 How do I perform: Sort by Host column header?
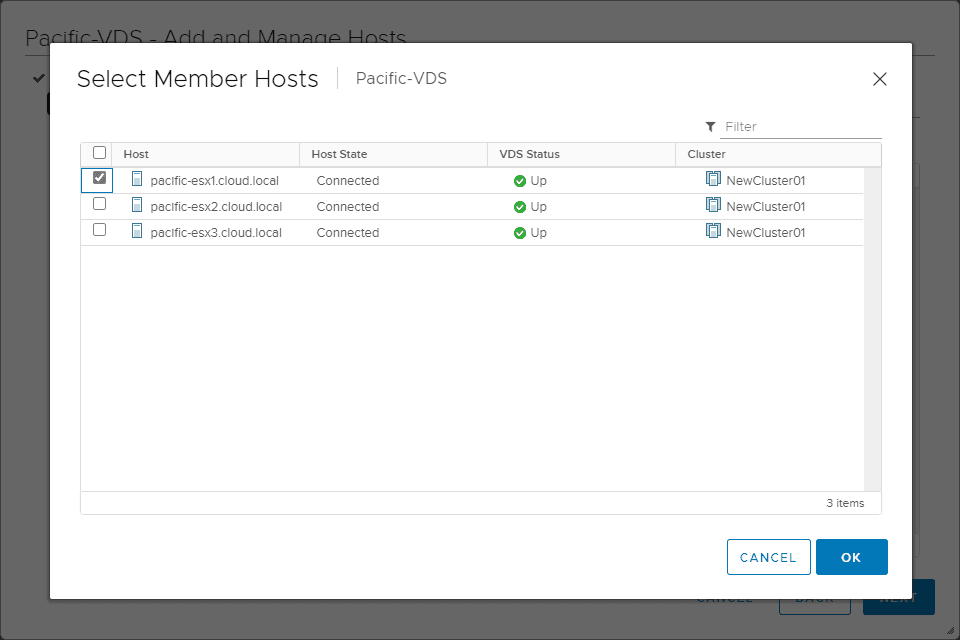136,154
